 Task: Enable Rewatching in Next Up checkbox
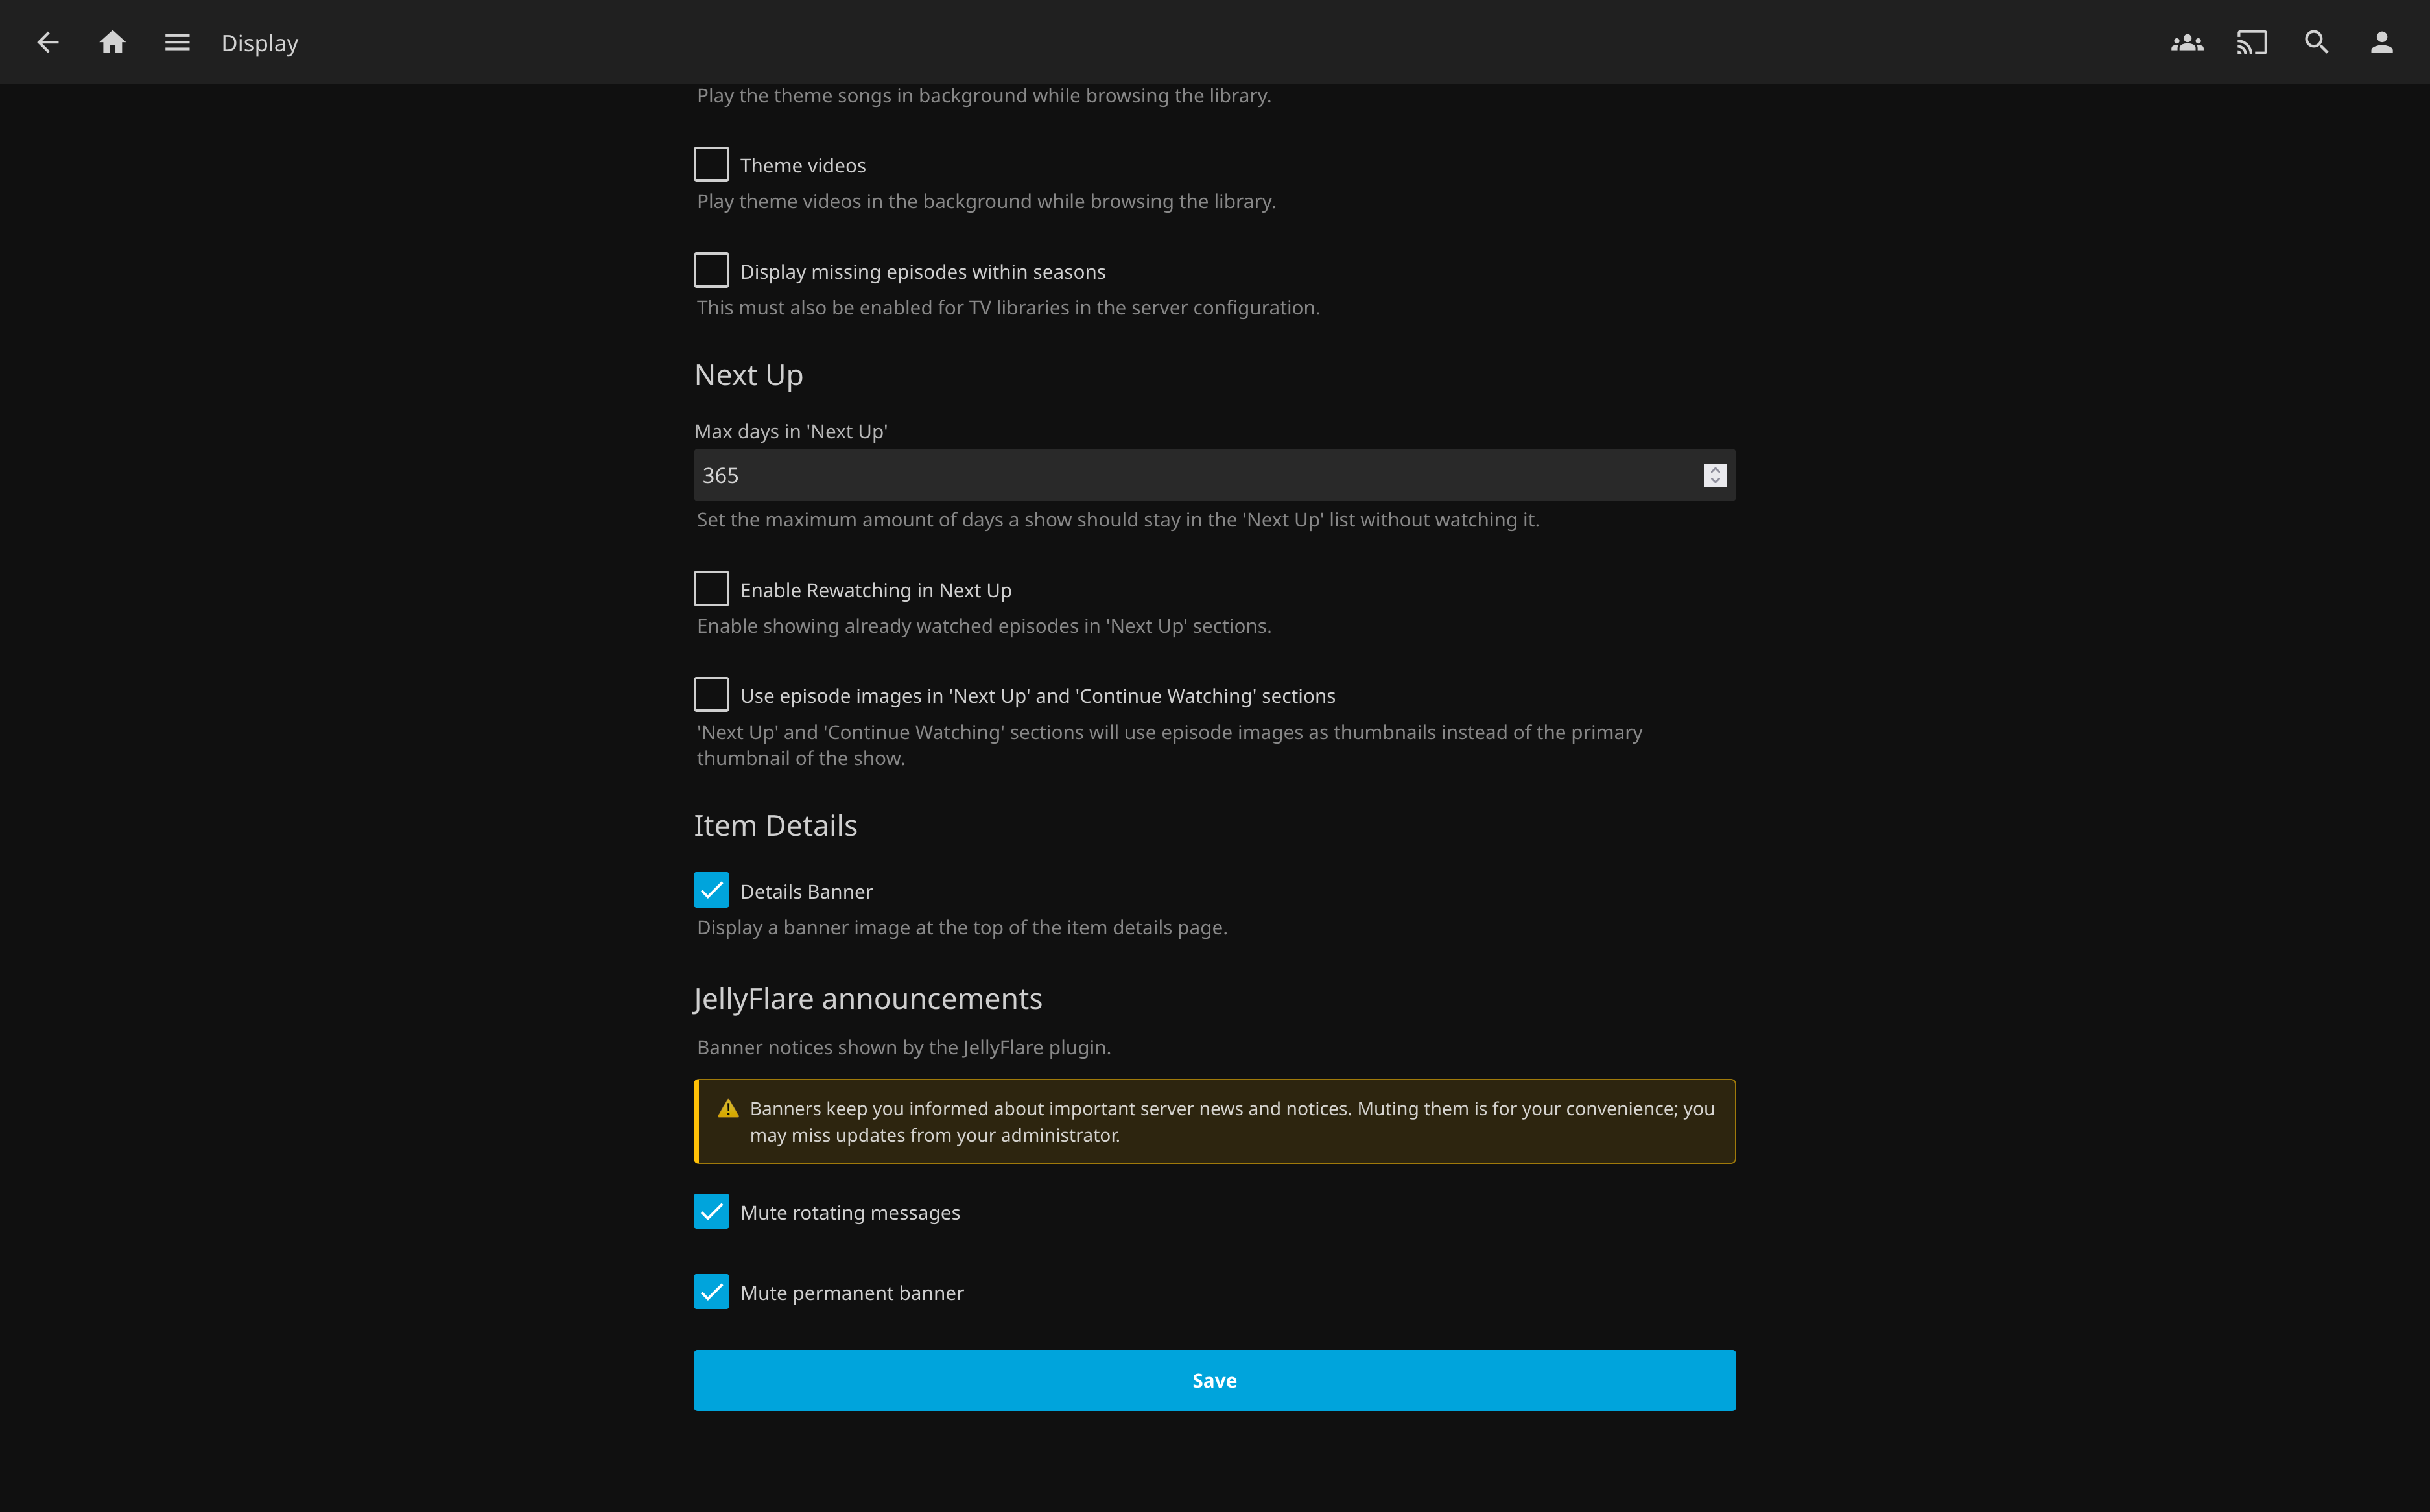click(x=711, y=588)
